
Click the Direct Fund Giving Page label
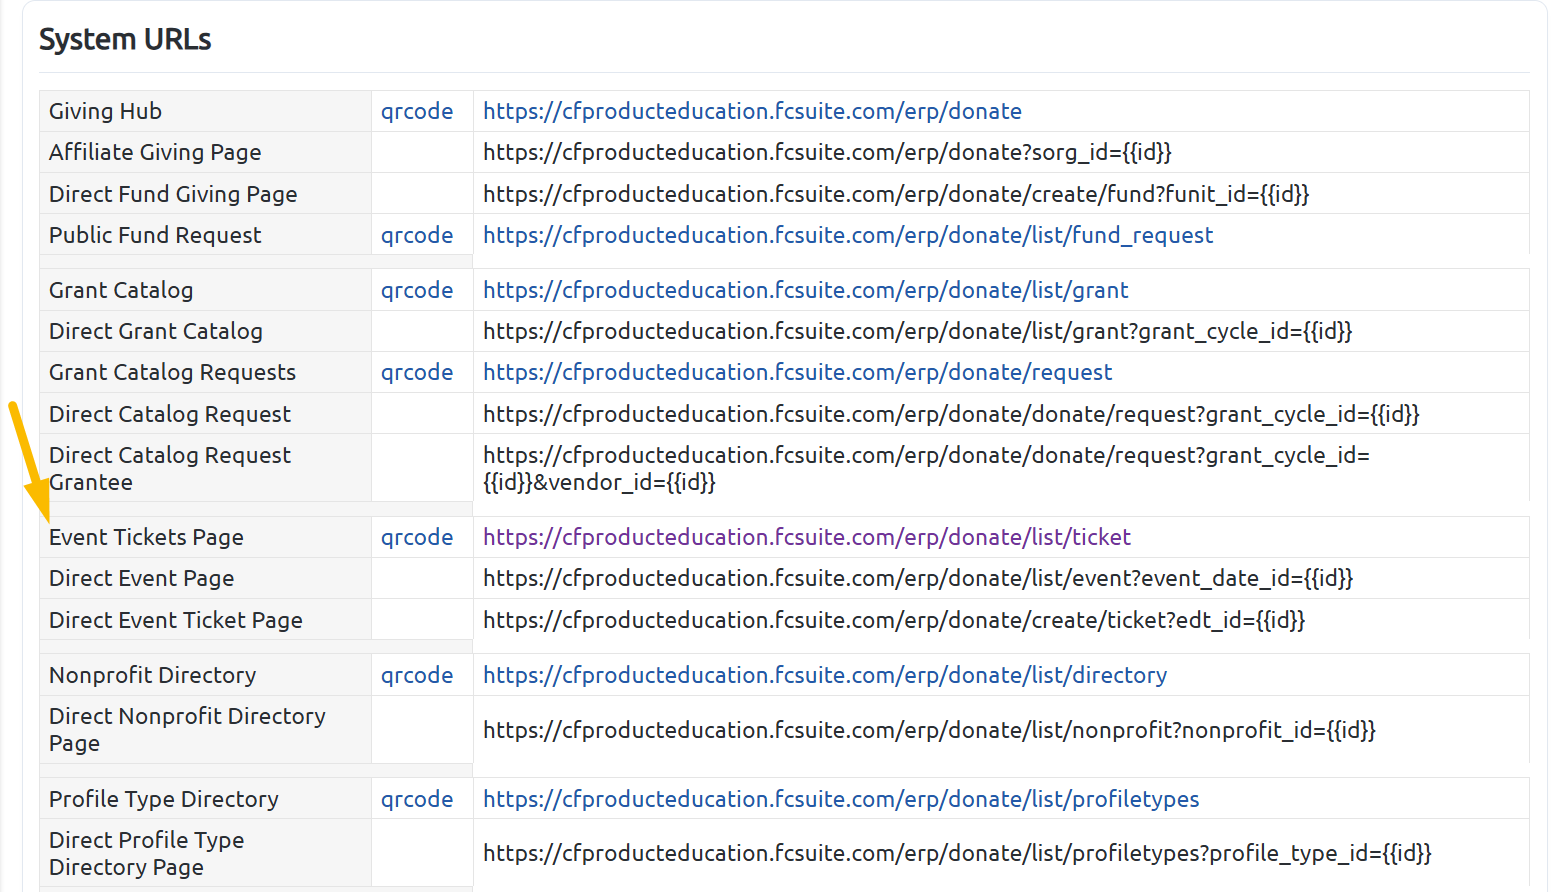point(173,194)
